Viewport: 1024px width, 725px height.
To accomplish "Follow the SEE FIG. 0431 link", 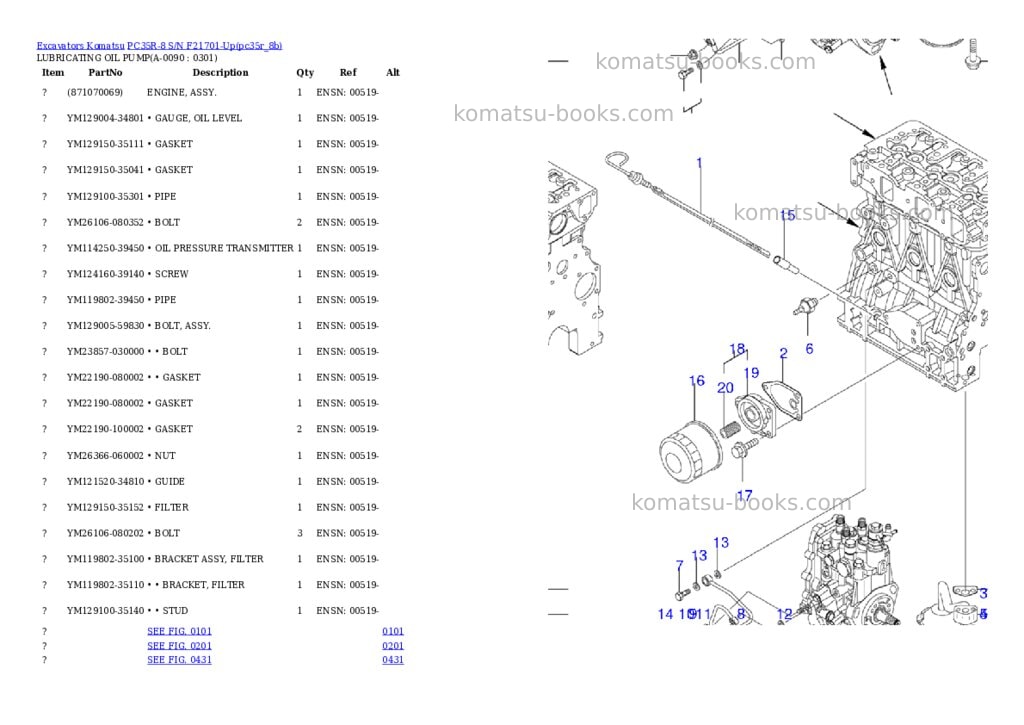I will (x=180, y=660).
